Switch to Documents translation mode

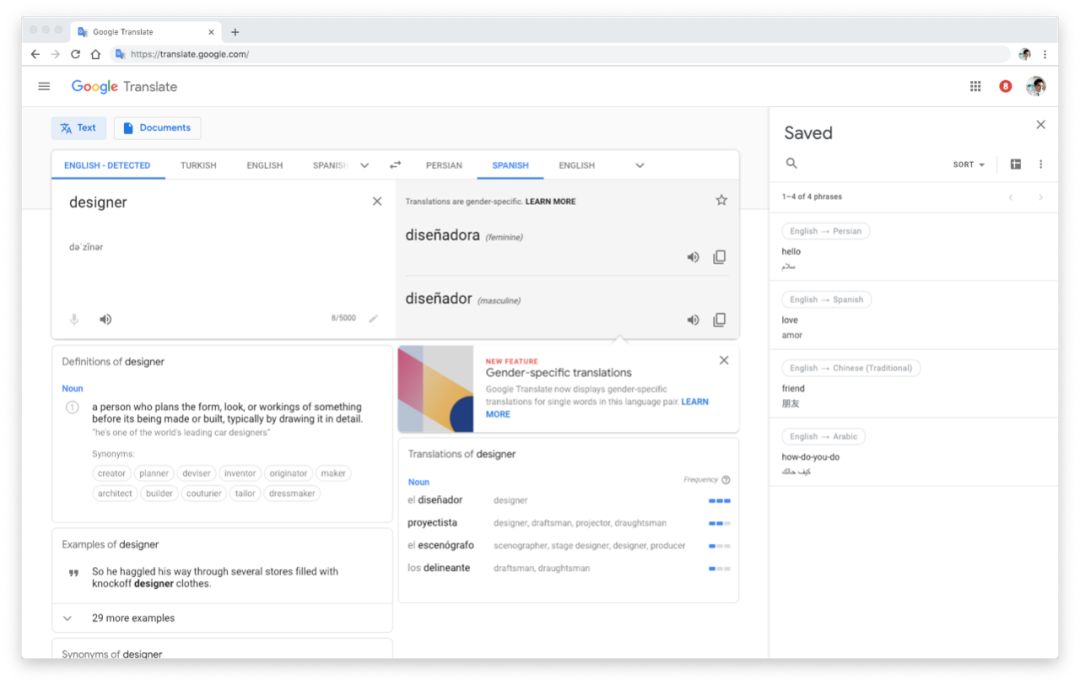[157, 128]
